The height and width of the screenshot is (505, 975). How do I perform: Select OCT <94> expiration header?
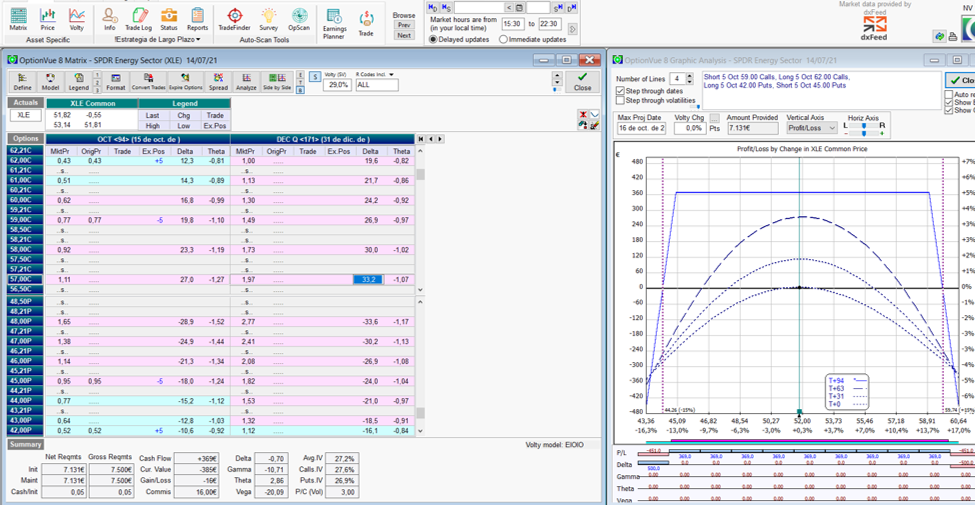[x=138, y=139]
